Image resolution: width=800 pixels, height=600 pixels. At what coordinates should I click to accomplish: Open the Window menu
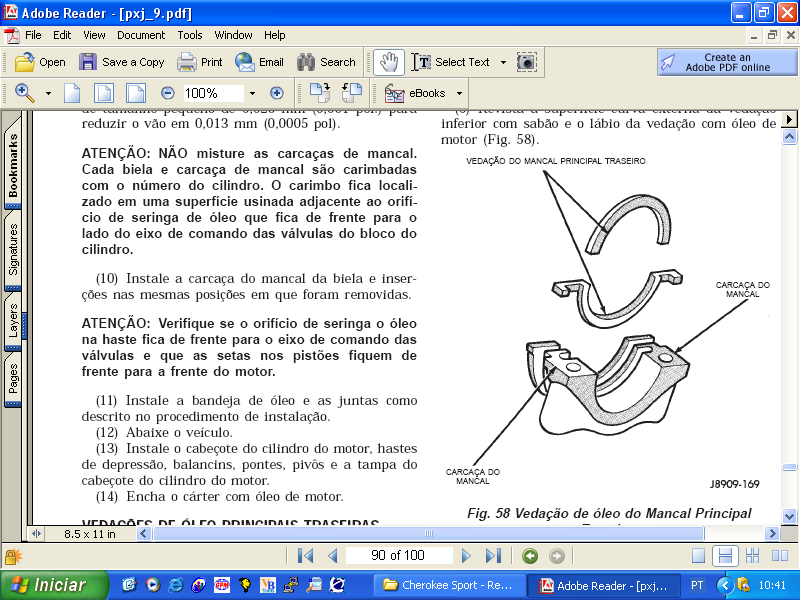click(233, 35)
